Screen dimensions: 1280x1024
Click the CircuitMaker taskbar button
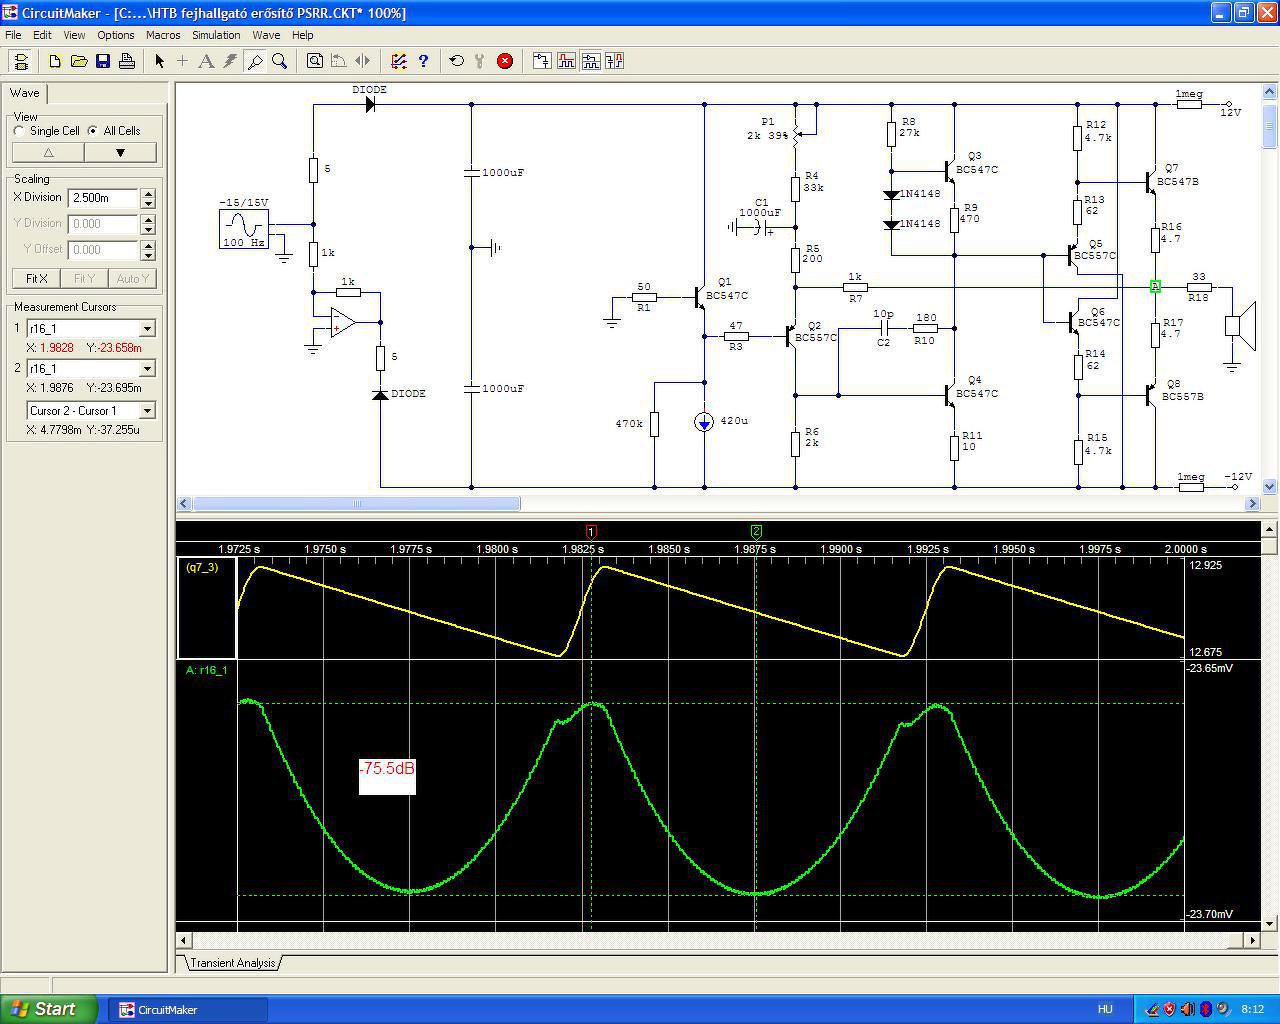pyautogui.click(x=187, y=1009)
